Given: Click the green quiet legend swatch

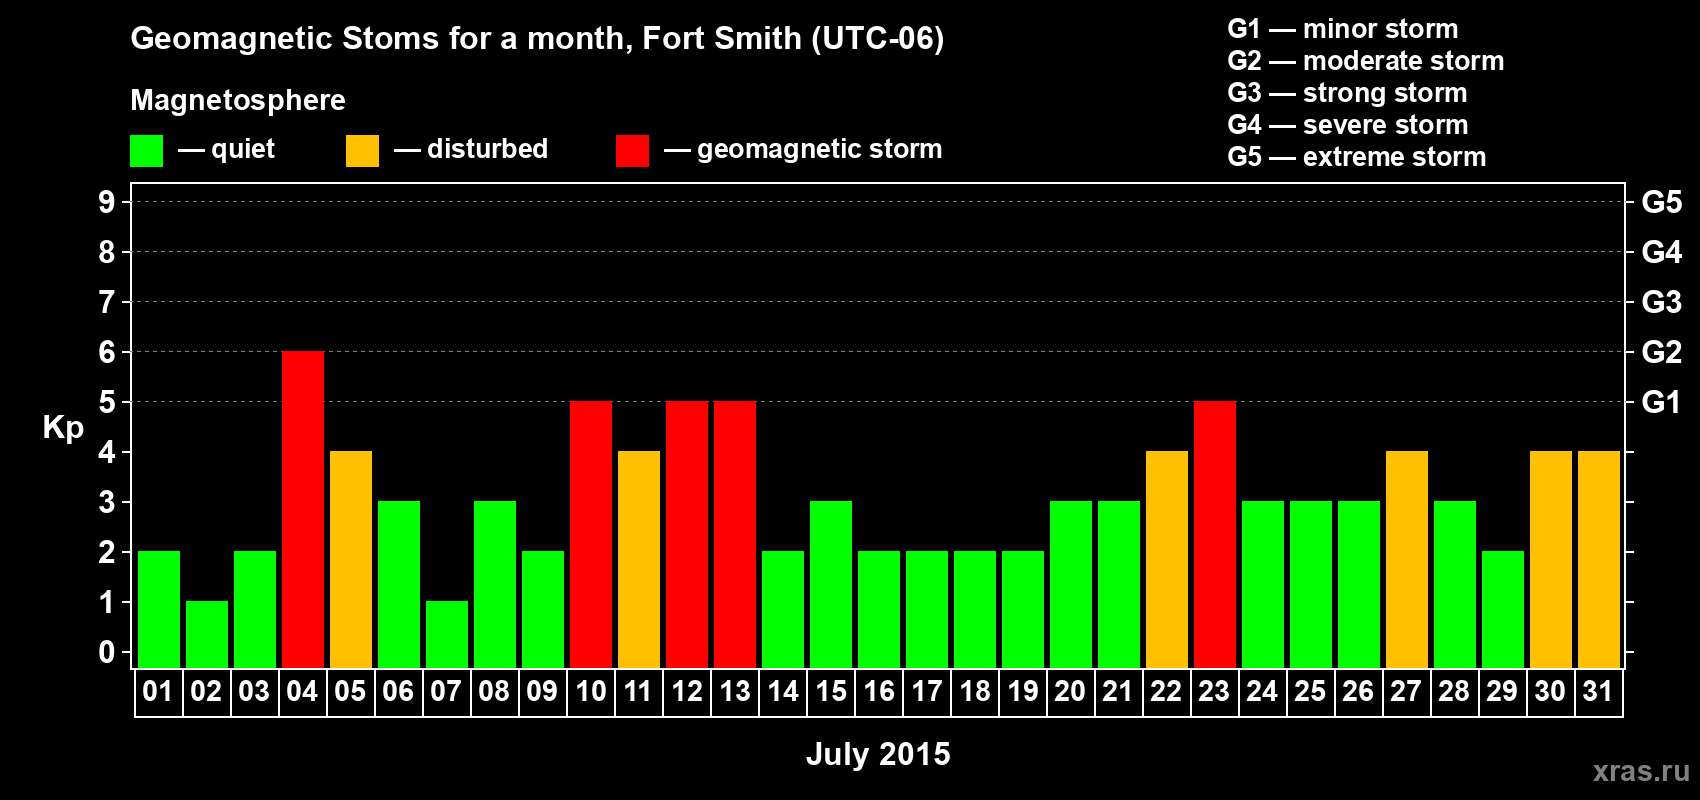Looking at the screenshot, I should coord(147,151).
